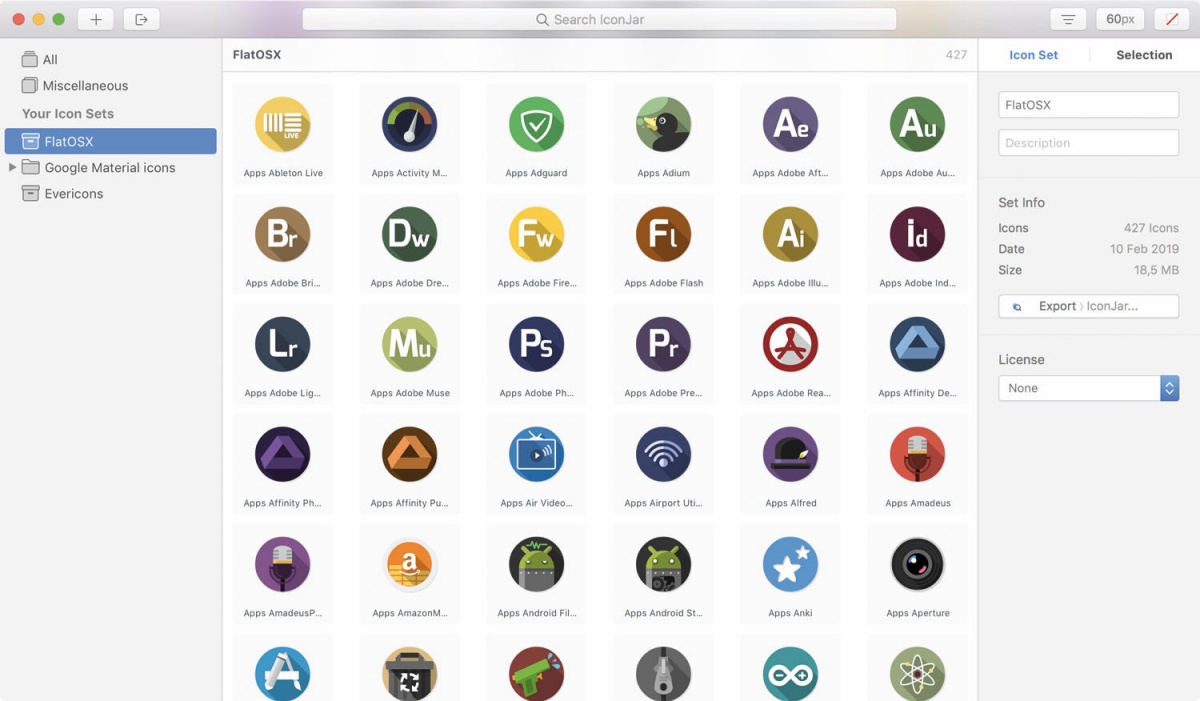
Task: Select the Apps Ableton Live icon
Action: click(283, 124)
